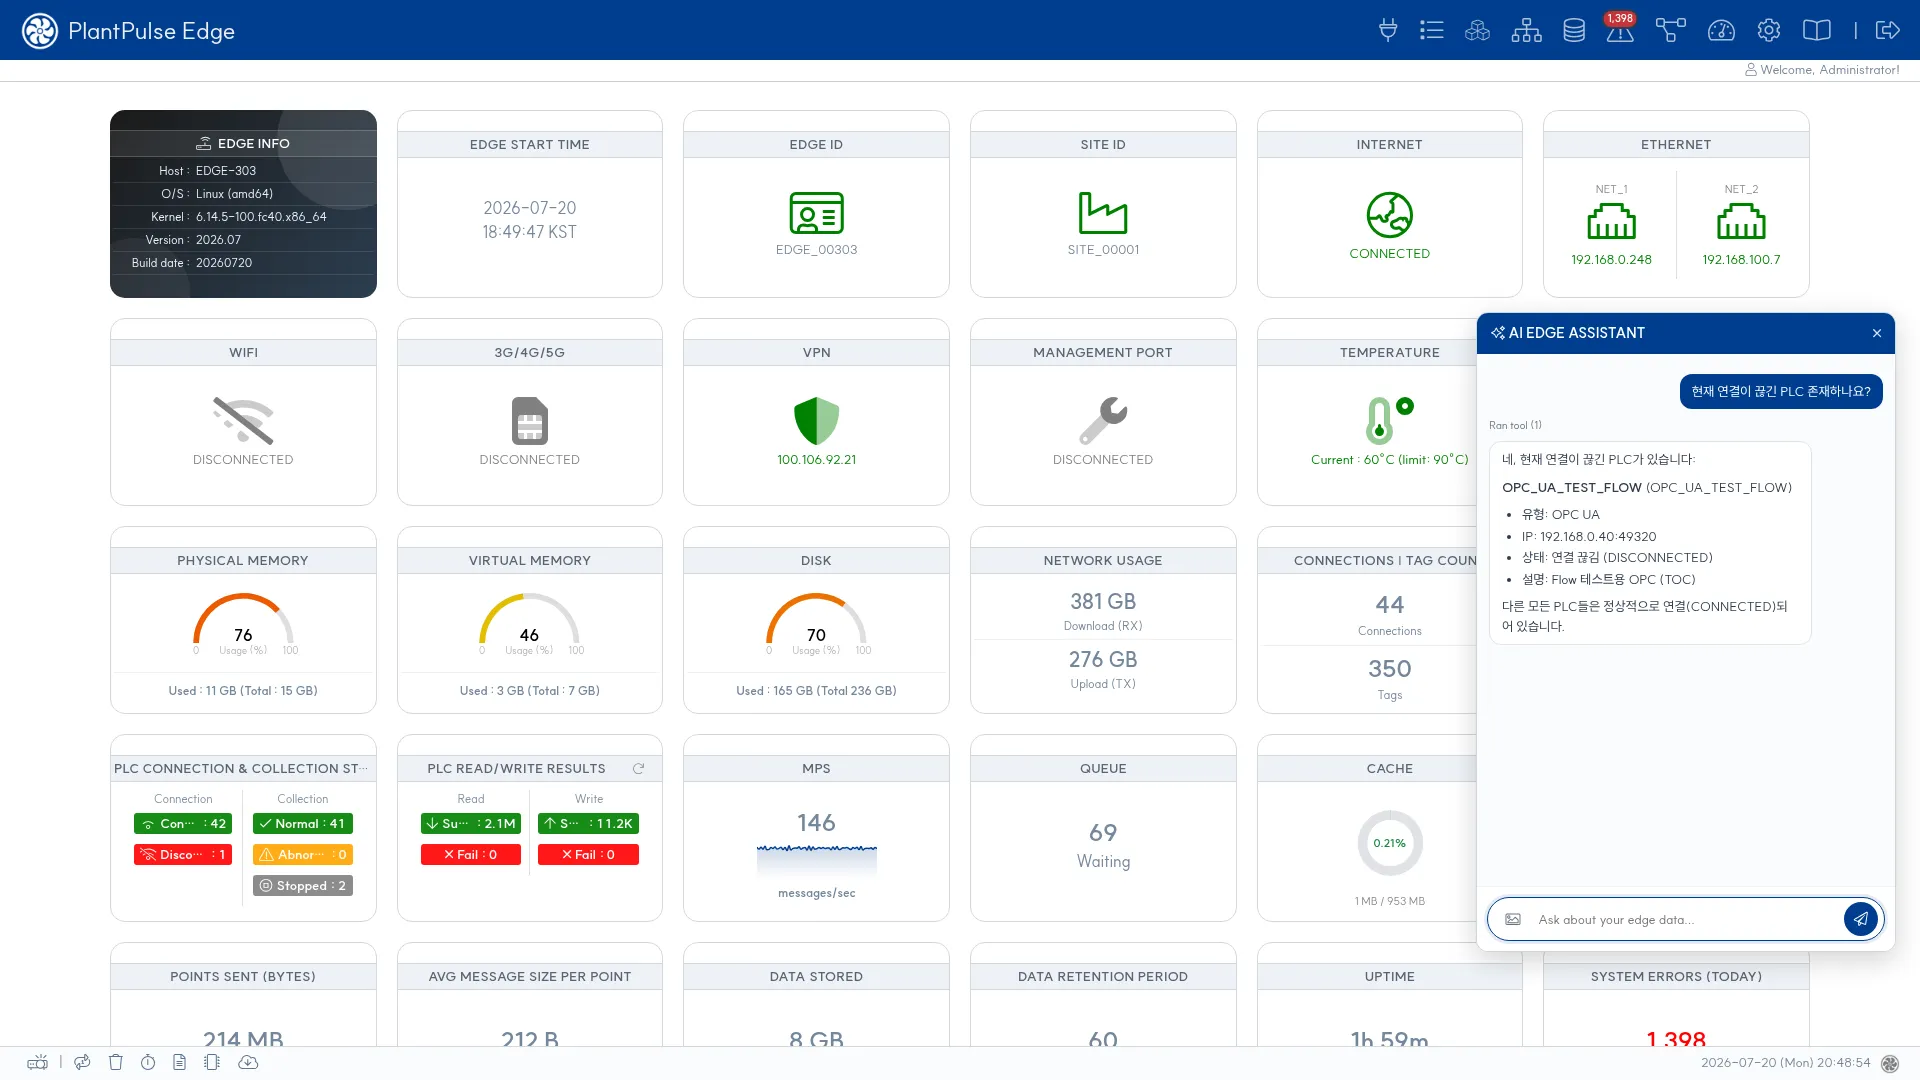Refresh PLC Read/Write Results
Screen dimensions: 1920x1080
tap(639, 769)
